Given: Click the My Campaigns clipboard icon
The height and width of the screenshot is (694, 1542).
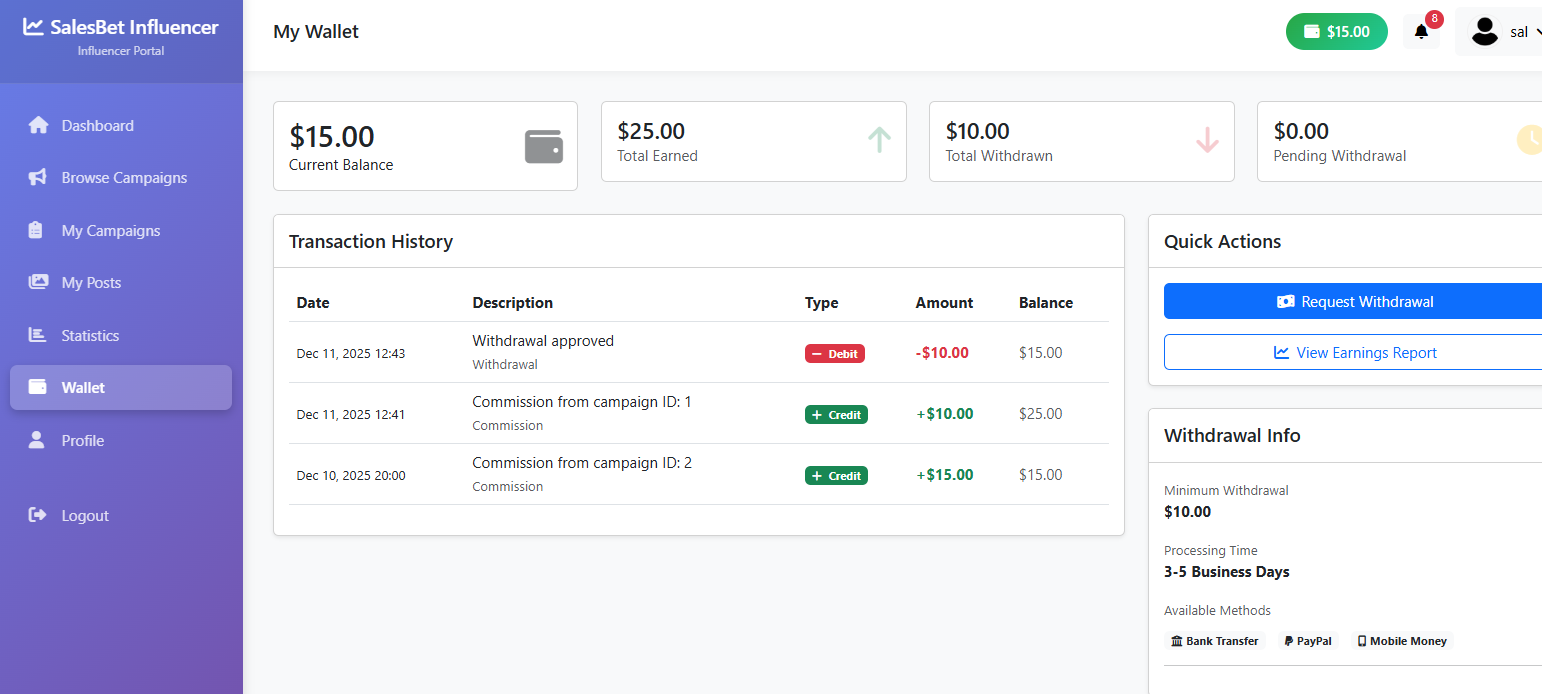Looking at the screenshot, I should (36, 230).
